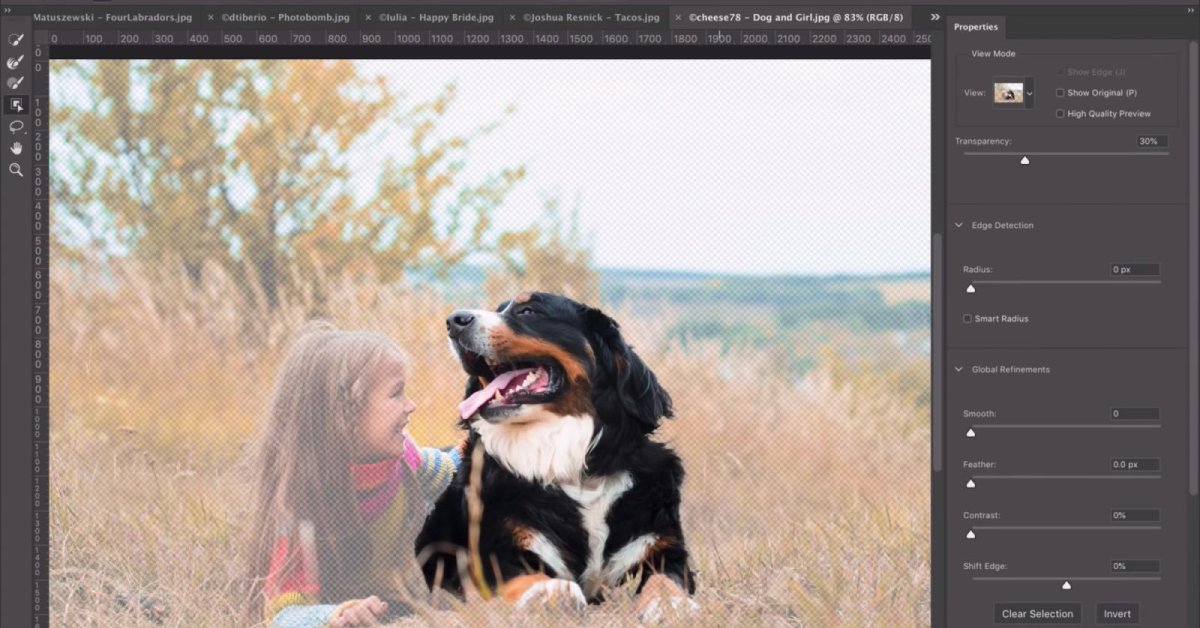Collapse the Global Refinements section
This screenshot has height=628, width=1200.
pos(959,369)
